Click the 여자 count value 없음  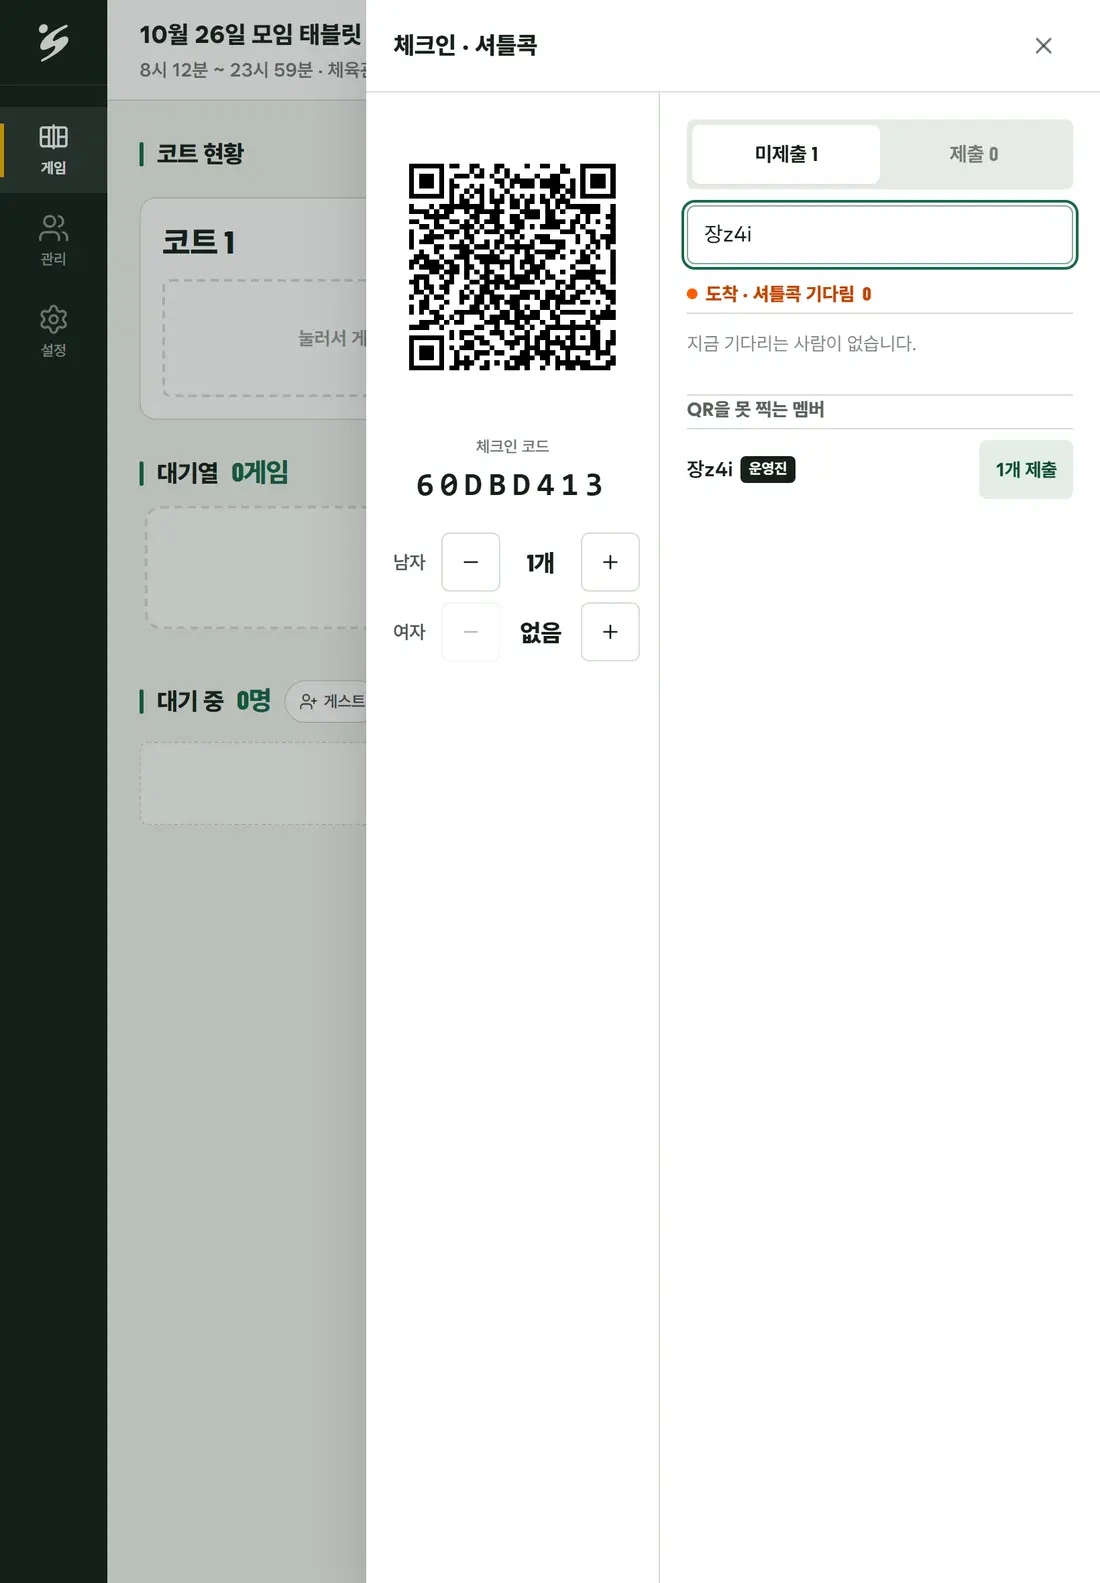[x=540, y=632]
